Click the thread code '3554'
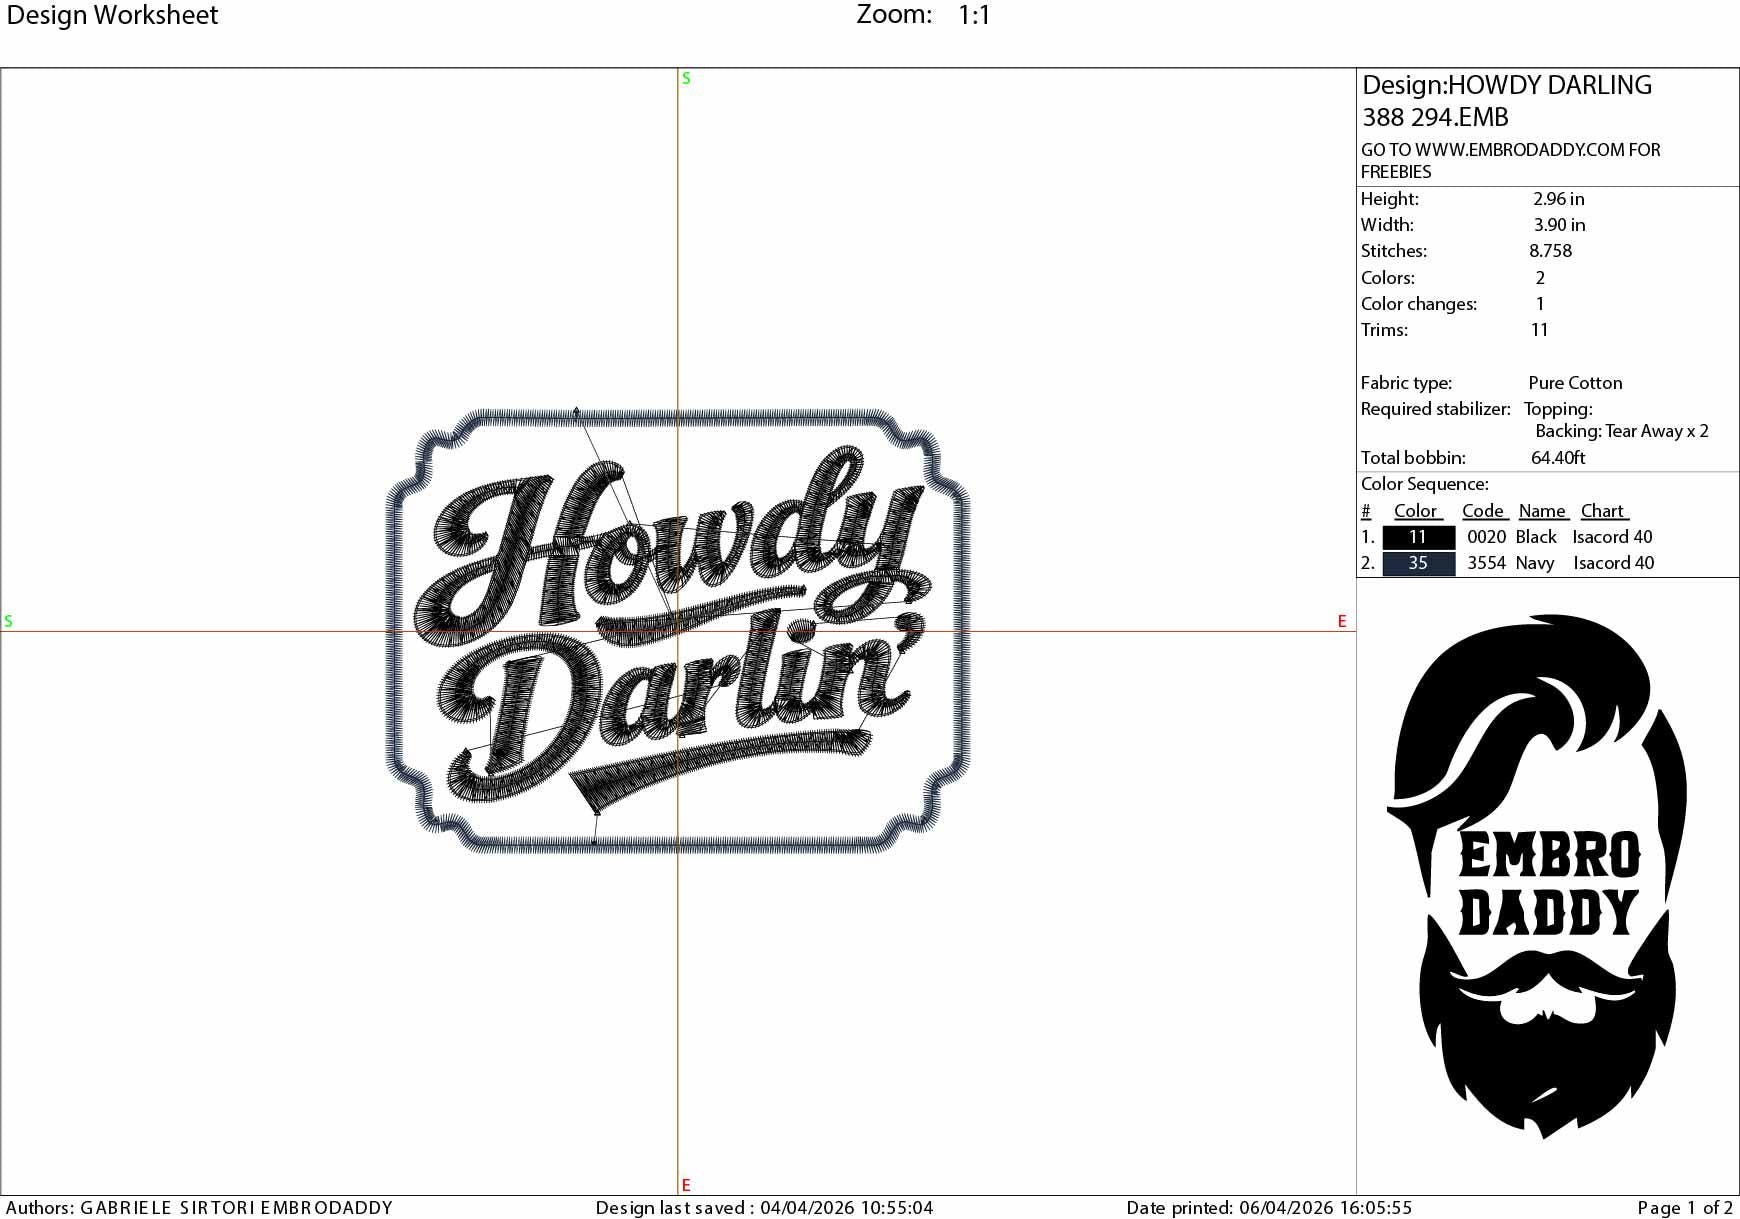This screenshot has height=1219, width=1740. click(1486, 563)
